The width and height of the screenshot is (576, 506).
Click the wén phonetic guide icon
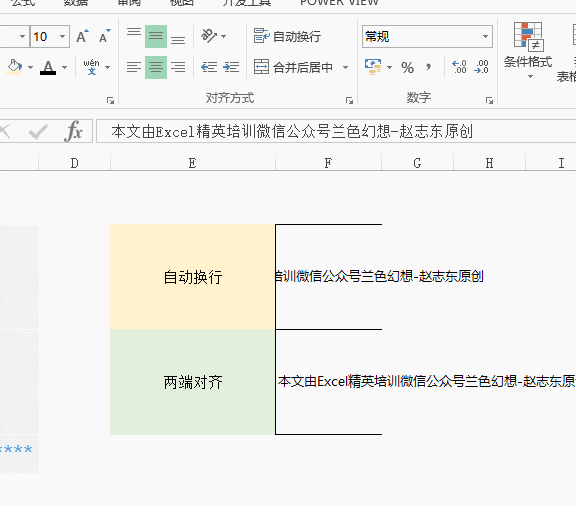coord(91,67)
